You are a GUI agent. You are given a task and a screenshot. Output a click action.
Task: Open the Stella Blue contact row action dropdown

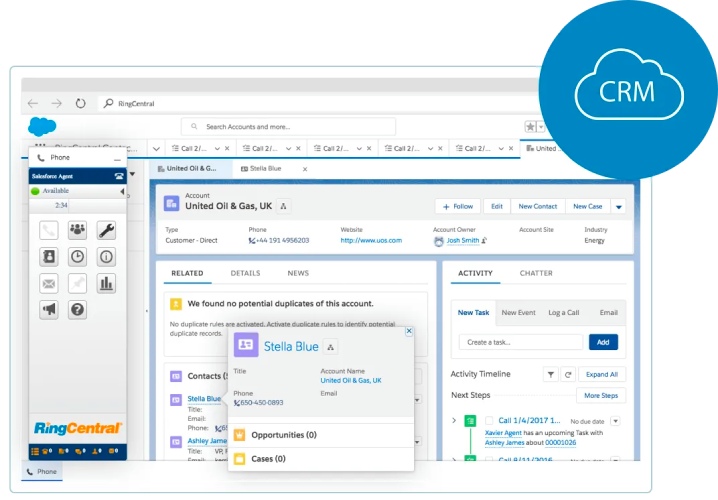(418, 400)
